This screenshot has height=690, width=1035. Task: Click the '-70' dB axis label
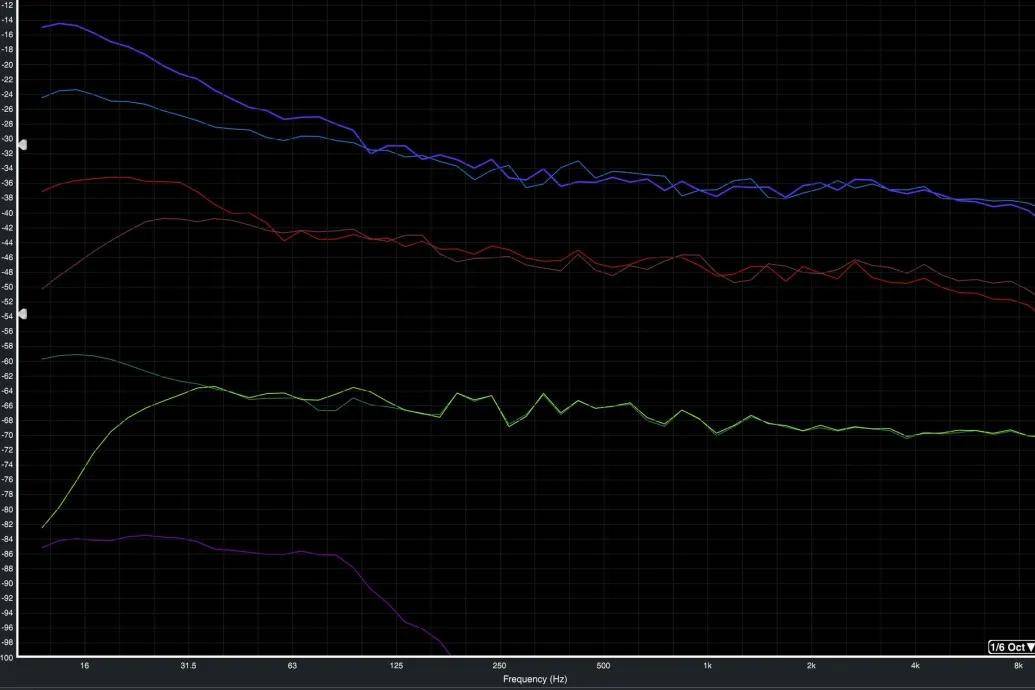point(8,436)
